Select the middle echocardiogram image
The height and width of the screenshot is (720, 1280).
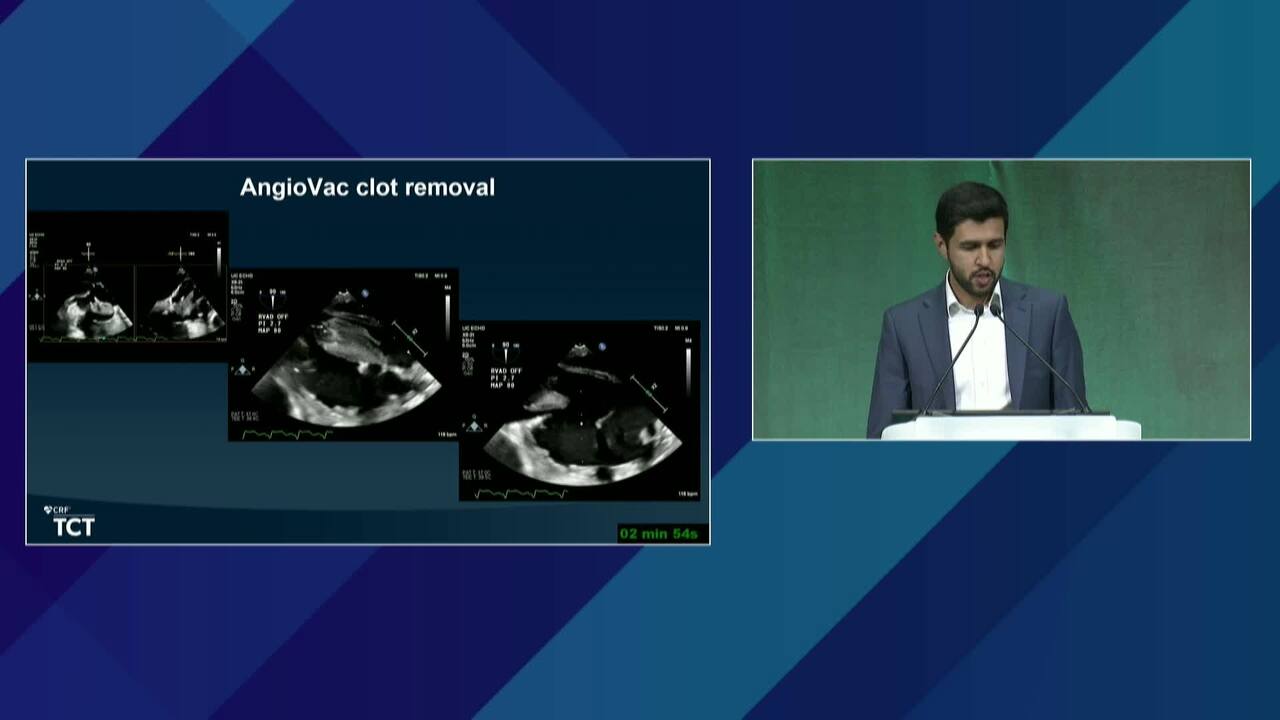[343, 354]
